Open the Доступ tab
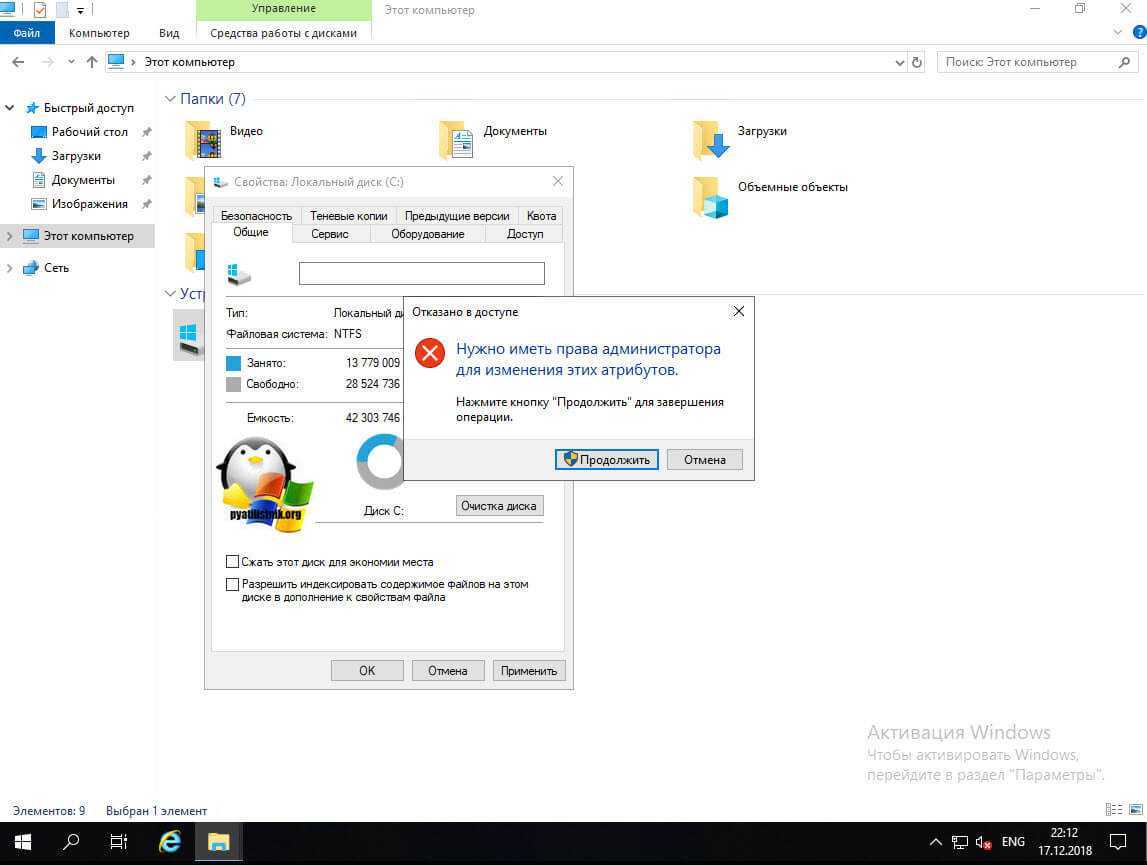1147x865 pixels. 525,233
